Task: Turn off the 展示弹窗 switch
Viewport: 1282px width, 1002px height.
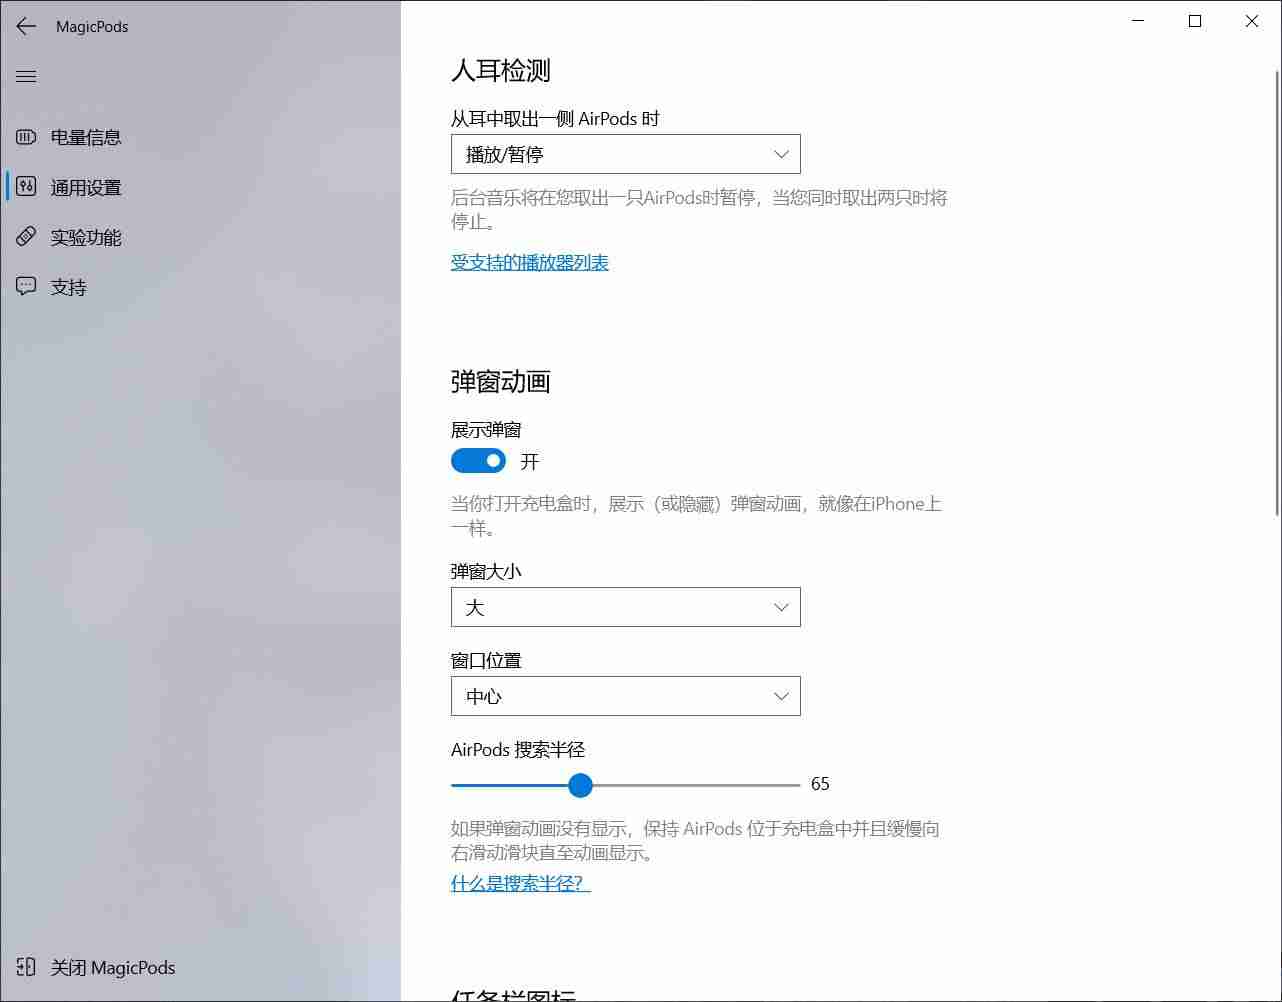Action: tap(478, 461)
